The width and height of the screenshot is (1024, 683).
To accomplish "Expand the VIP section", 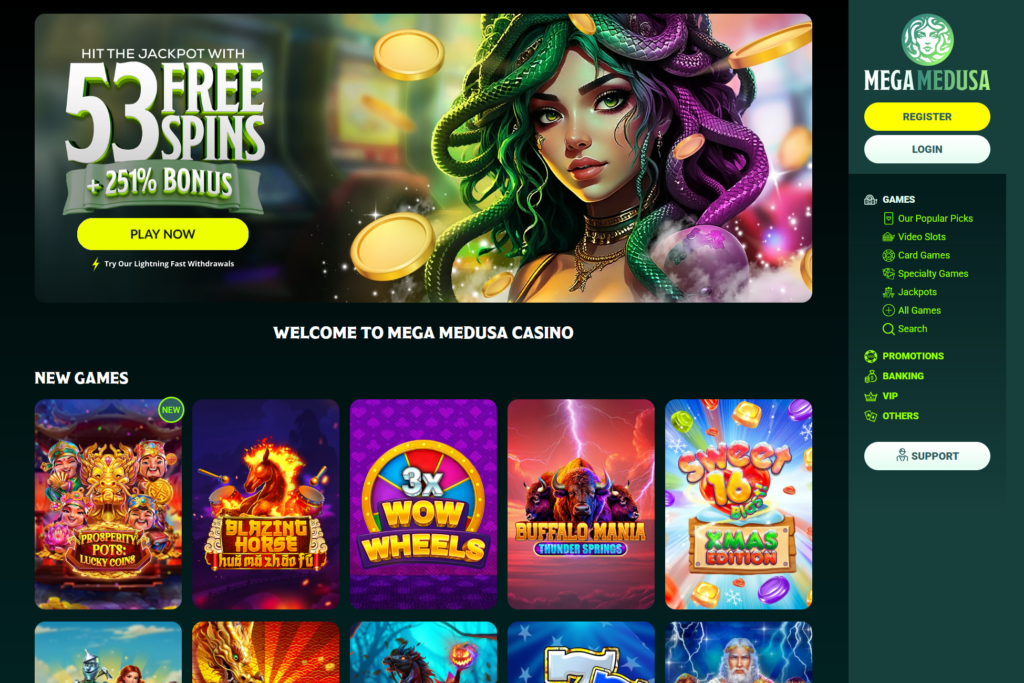I will (x=881, y=396).
